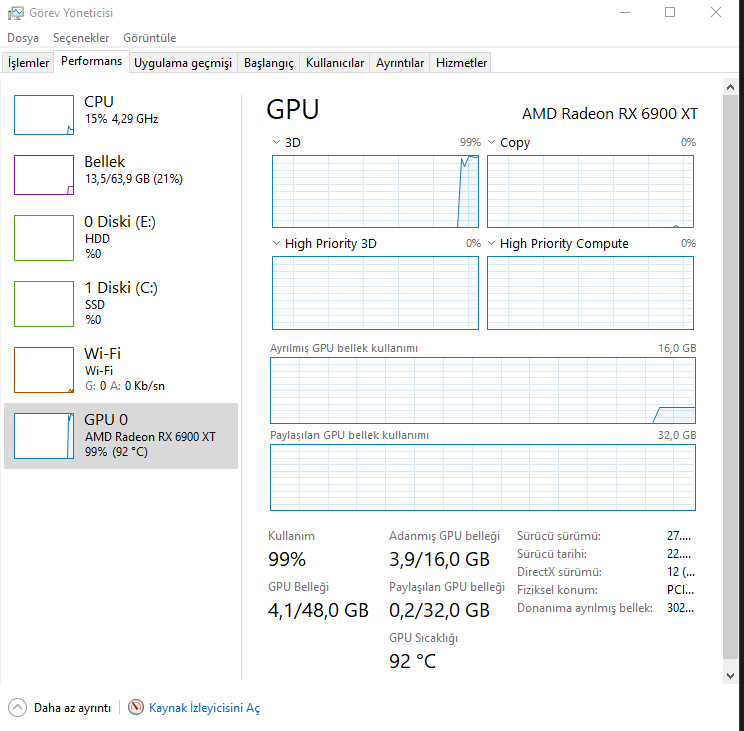
Task: Click the 4,1/48,0 GB GPU memory value
Action: pyautogui.click(x=318, y=610)
